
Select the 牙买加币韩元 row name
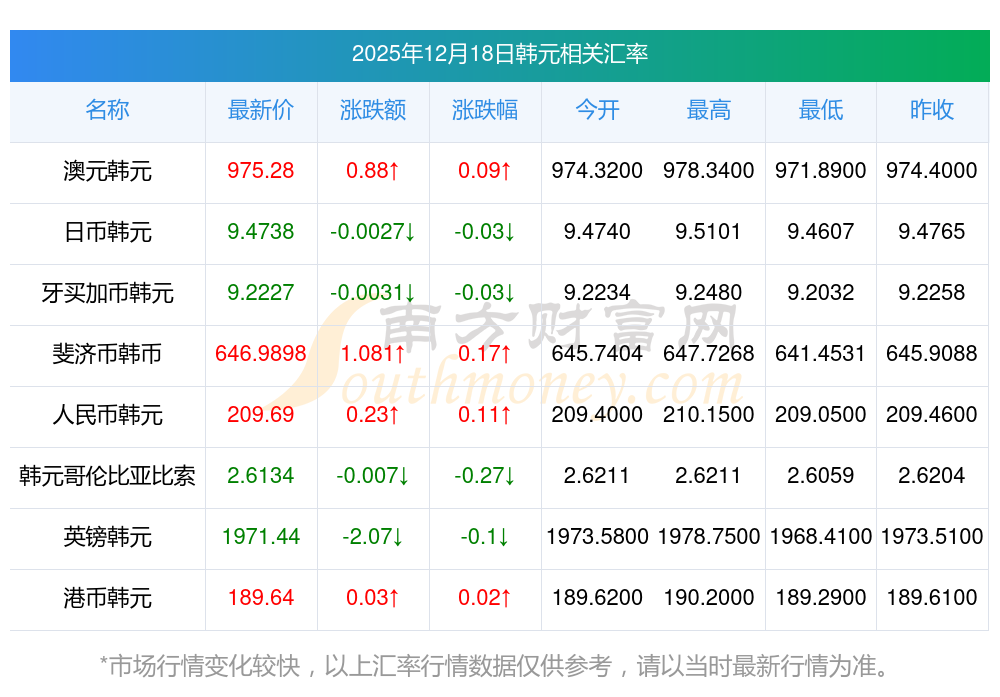107,293
